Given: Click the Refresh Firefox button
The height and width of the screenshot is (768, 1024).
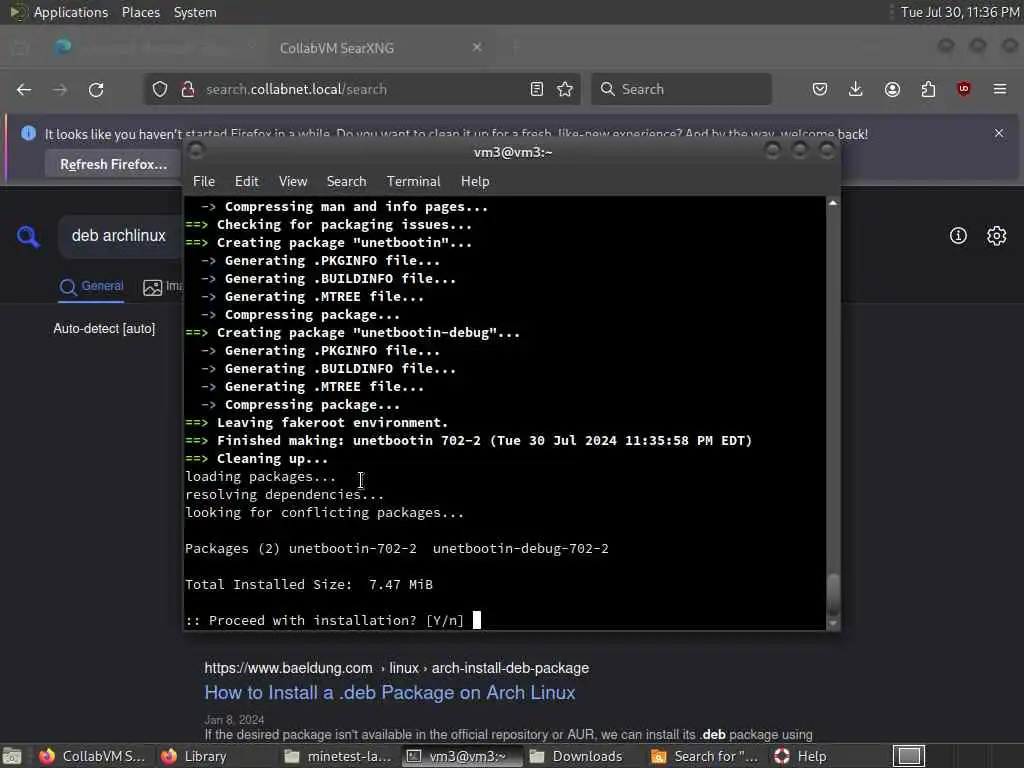Looking at the screenshot, I should [114, 165].
